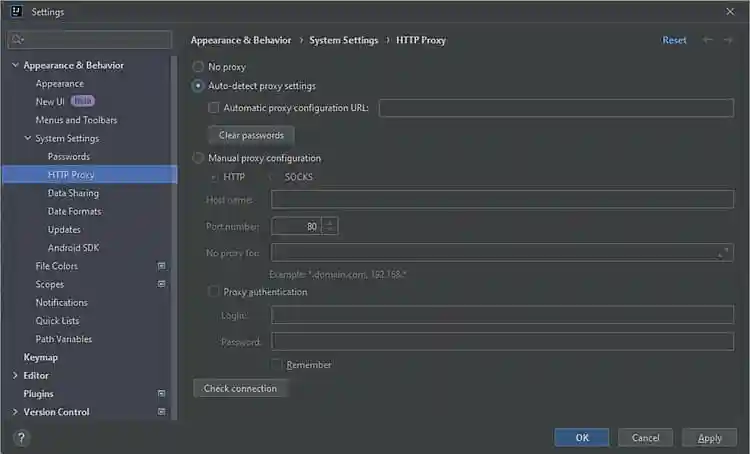750x454 pixels.
Task: Focus the settings search field
Action: 89,39
